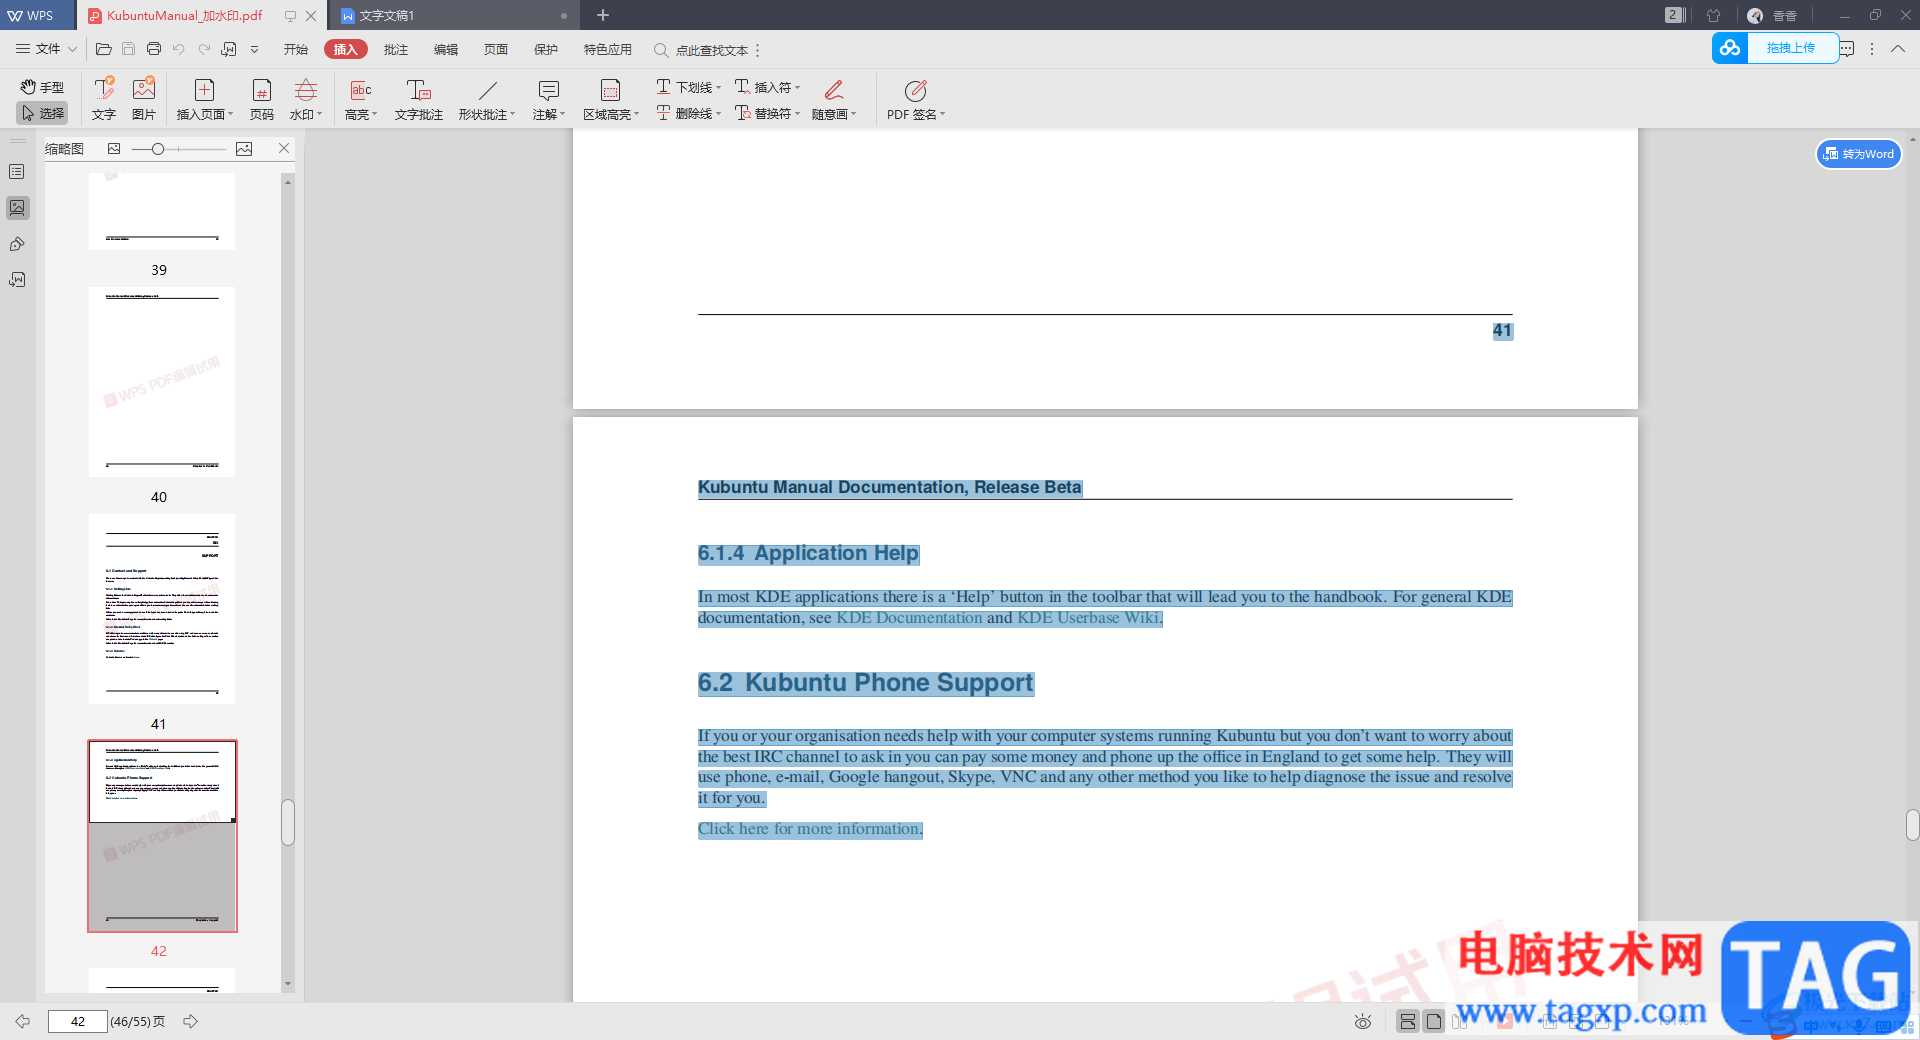Click the Redo arrow icon
Image resolution: width=1920 pixels, height=1040 pixels.
pos(204,49)
